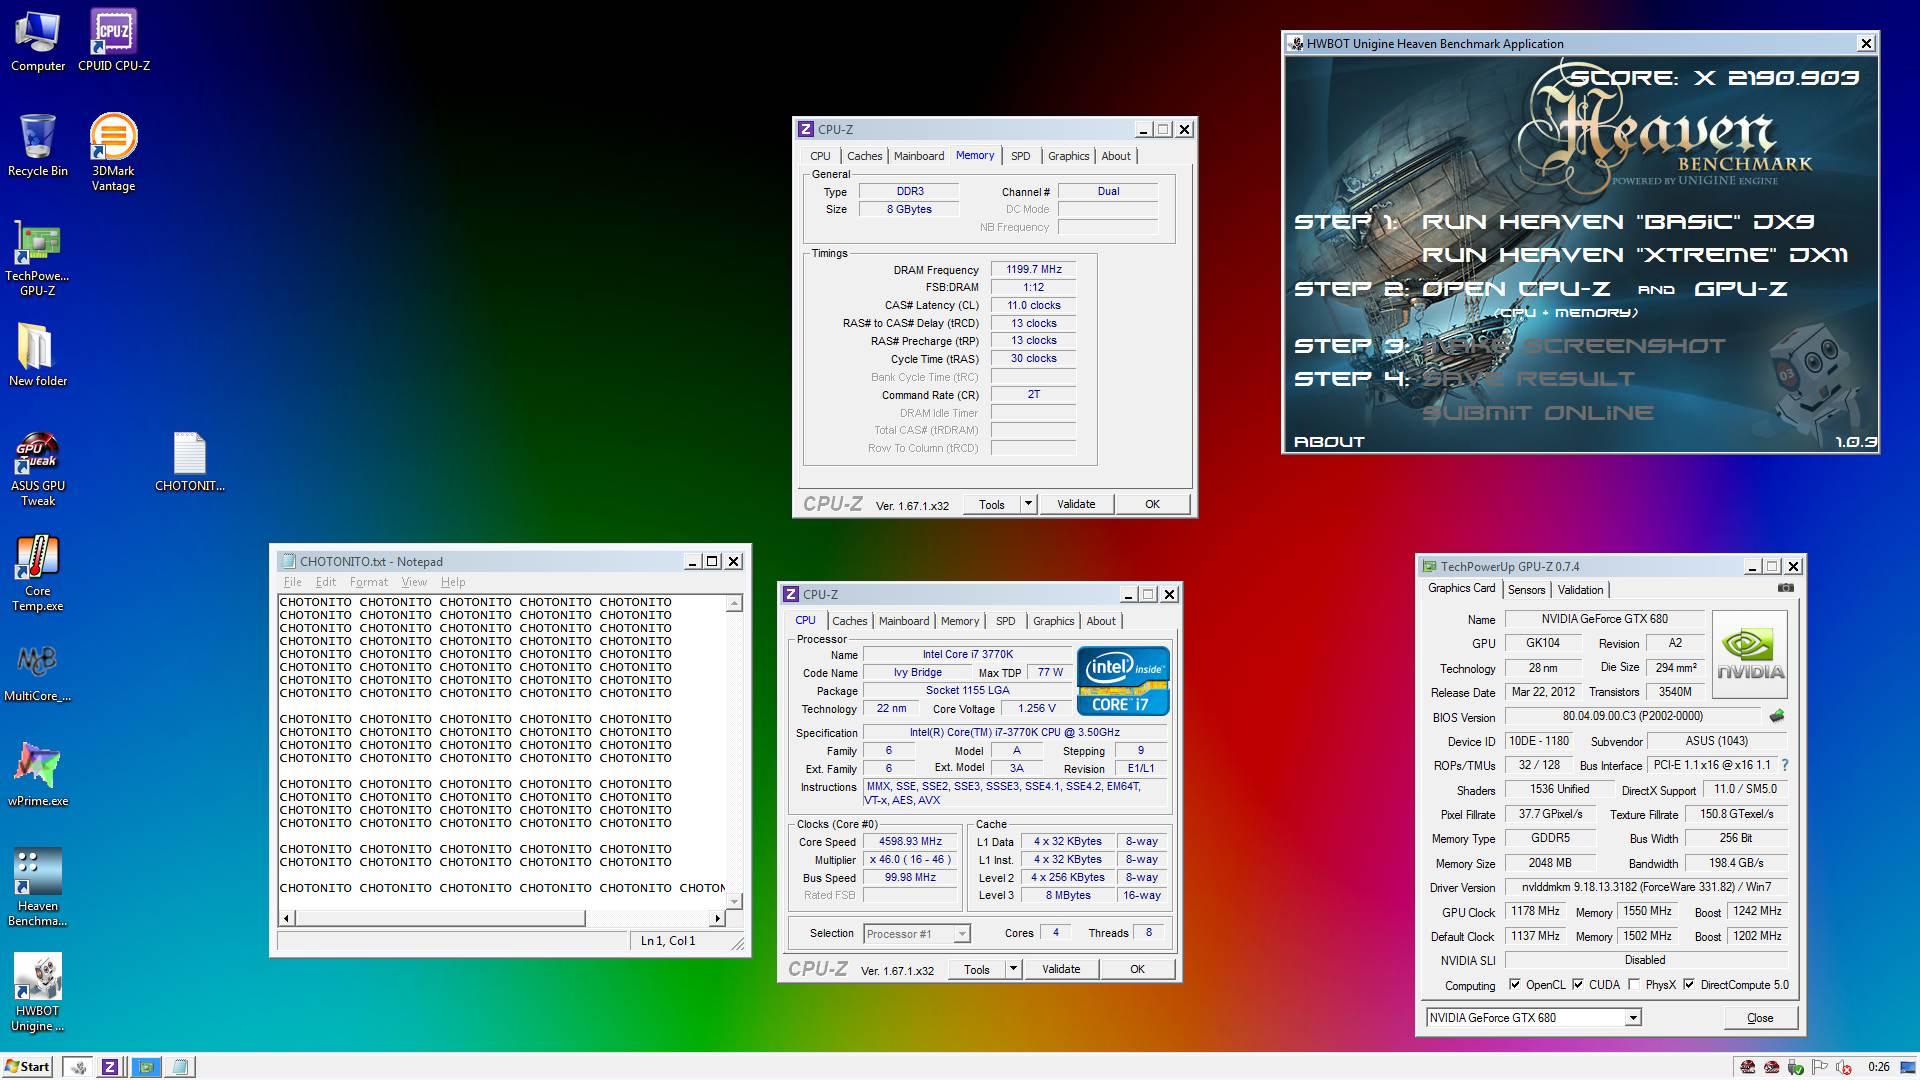The height and width of the screenshot is (1080, 1920).
Task: Click the first taskbar icon next to Start
Action: pyautogui.click(x=77, y=1067)
